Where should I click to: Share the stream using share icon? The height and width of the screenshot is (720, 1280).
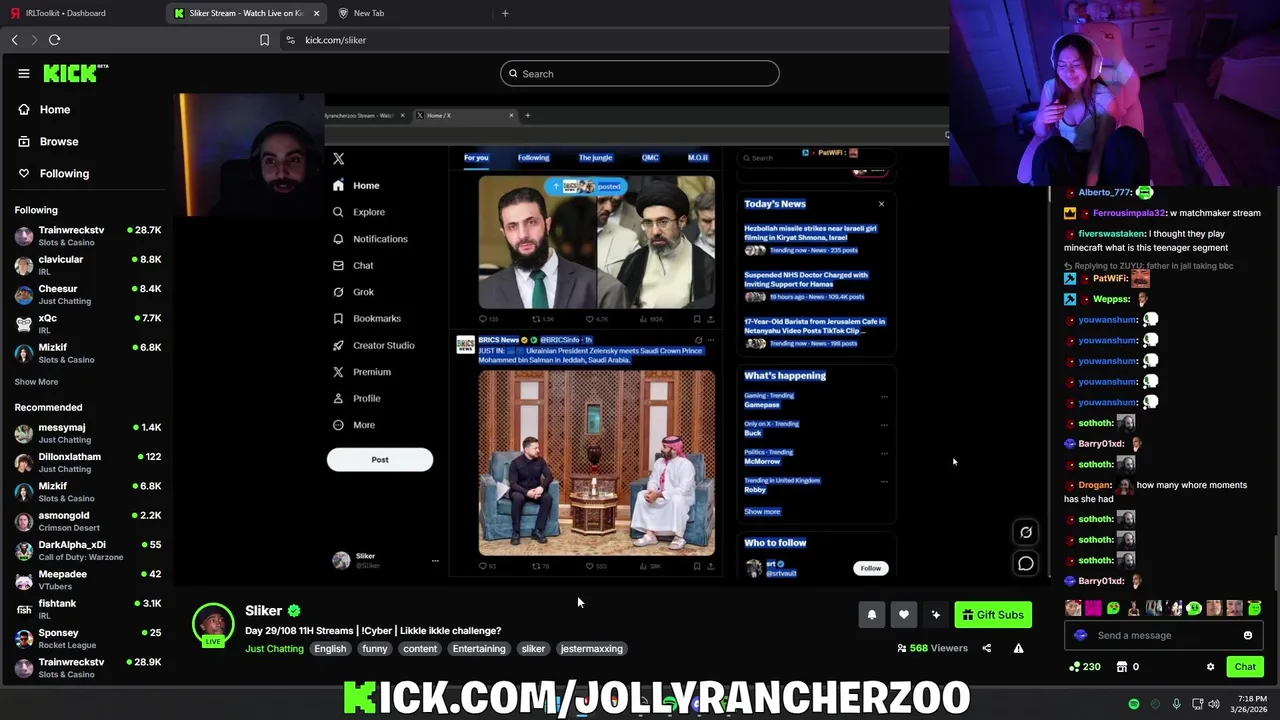[986, 648]
